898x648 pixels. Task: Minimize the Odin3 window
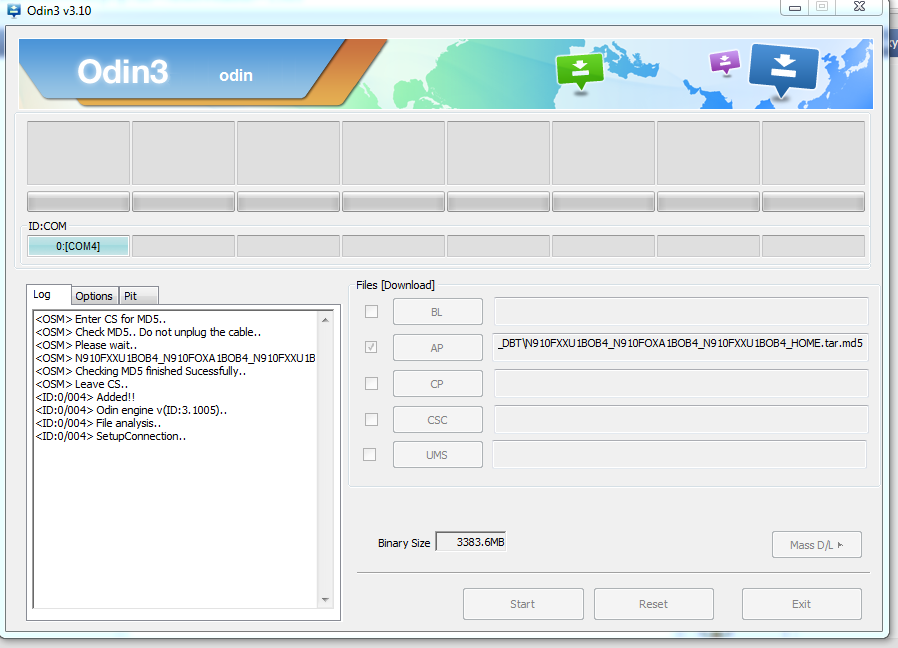[x=795, y=7]
